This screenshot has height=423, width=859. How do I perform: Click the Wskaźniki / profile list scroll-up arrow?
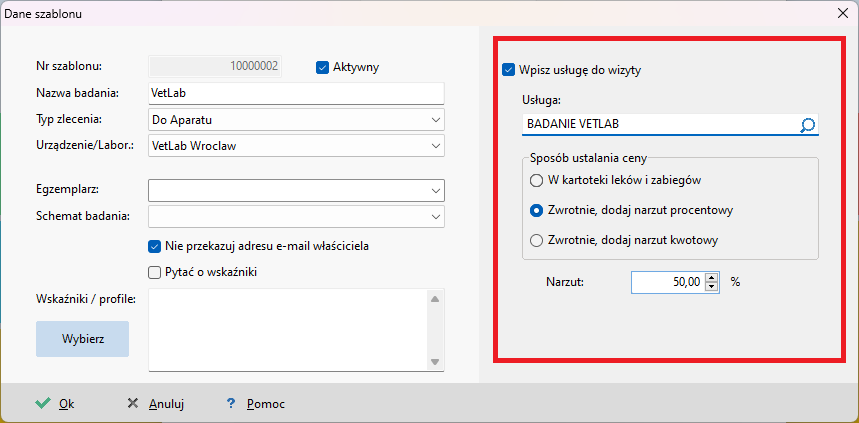click(435, 299)
